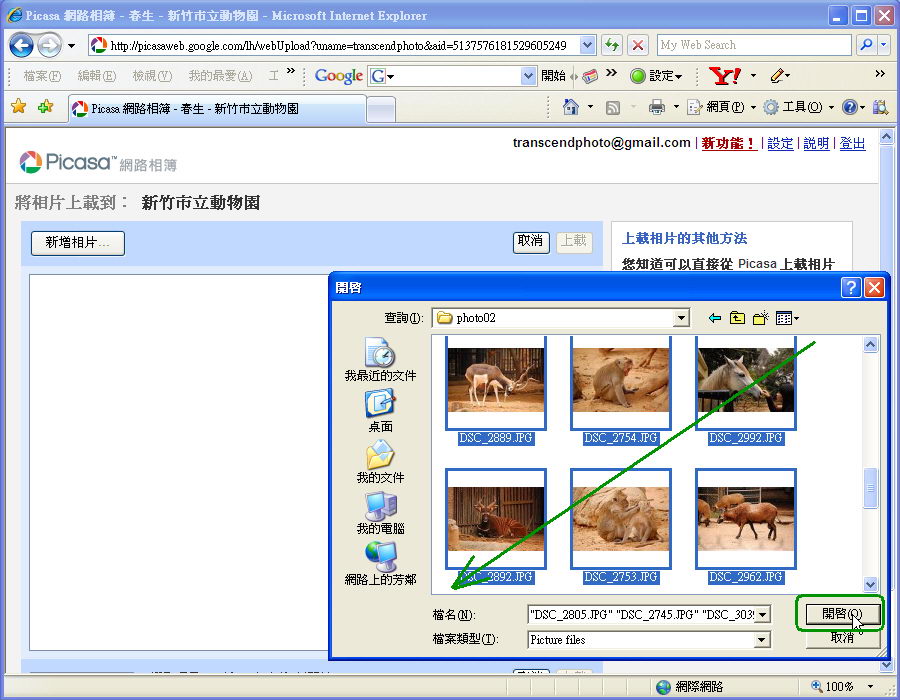The image size is (900, 700).
Task: Click the yellow Favorites star icon
Action: point(18,106)
